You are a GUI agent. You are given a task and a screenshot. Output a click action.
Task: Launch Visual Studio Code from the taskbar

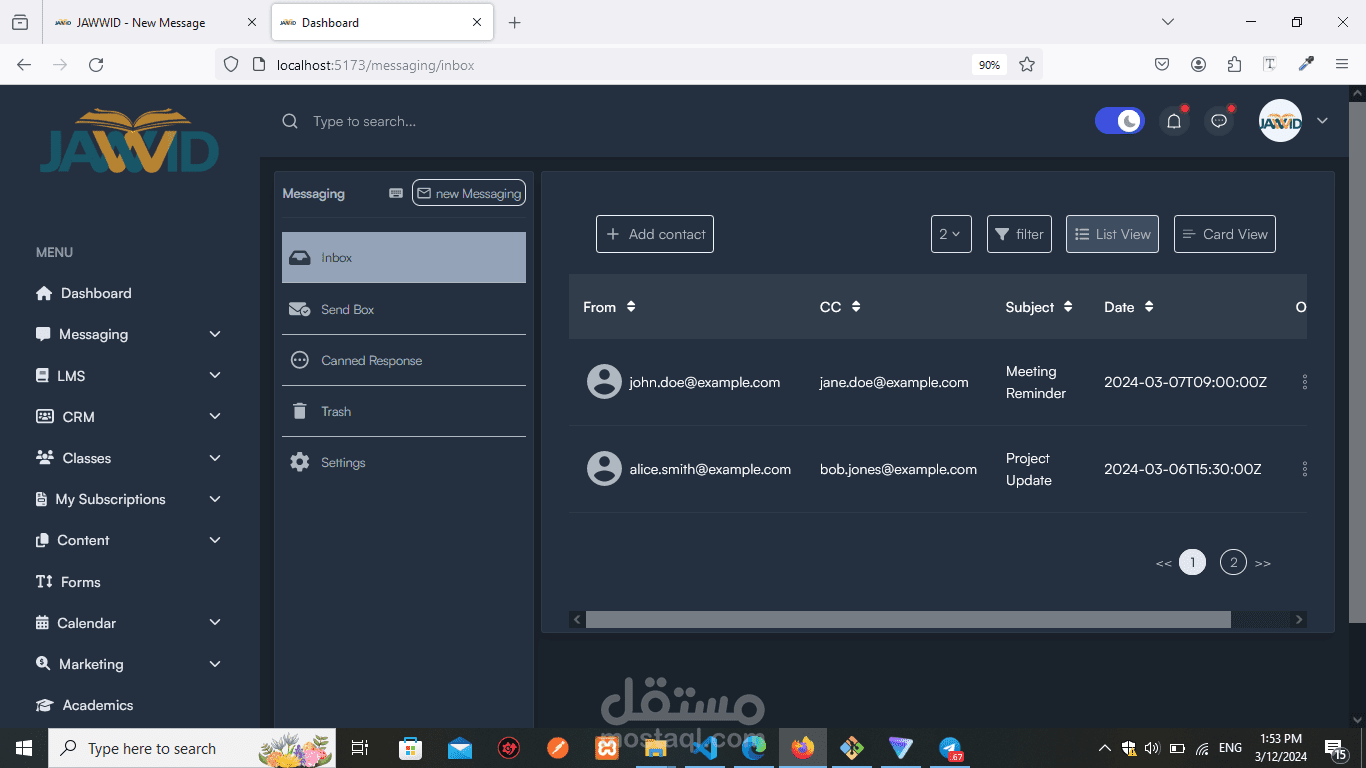point(704,748)
